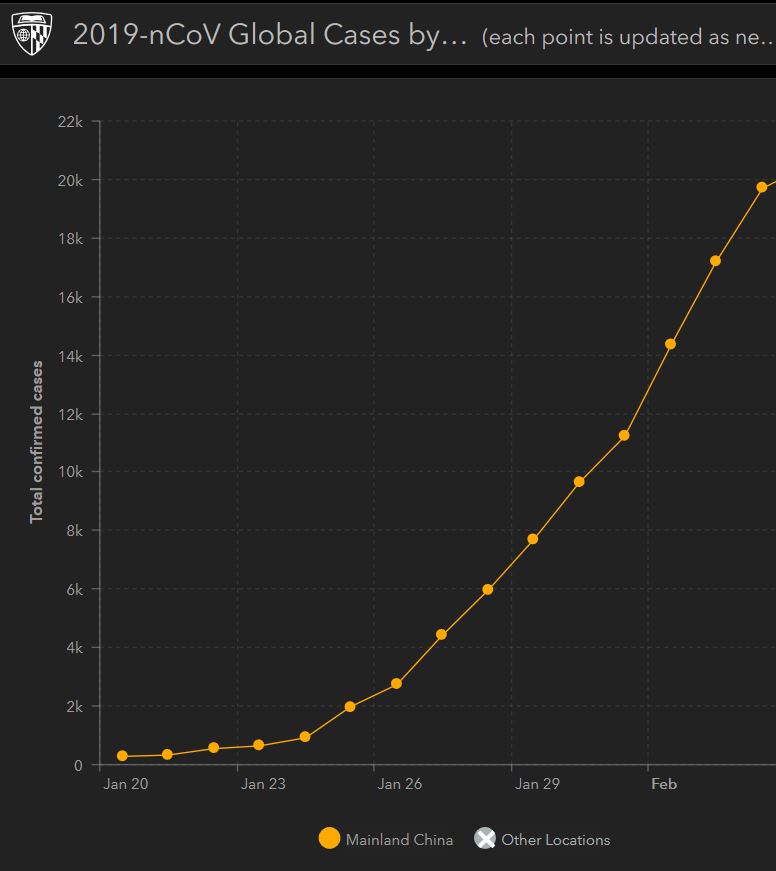The image size is (776, 871).
Task: Toggle the Mainland China series label
Action: click(399, 840)
